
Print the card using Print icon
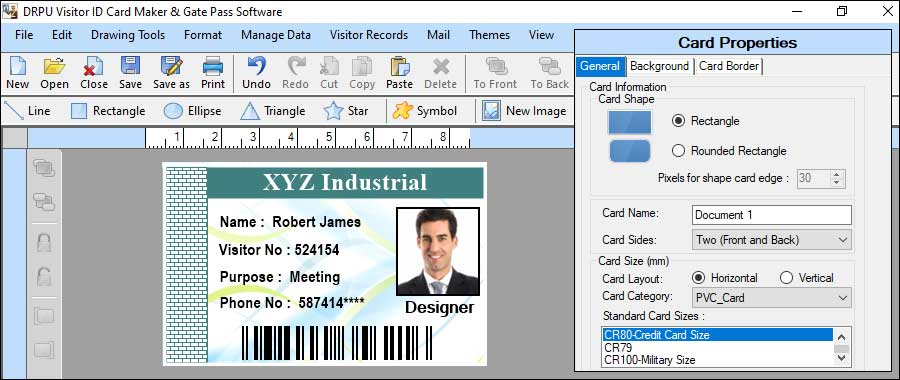213,73
